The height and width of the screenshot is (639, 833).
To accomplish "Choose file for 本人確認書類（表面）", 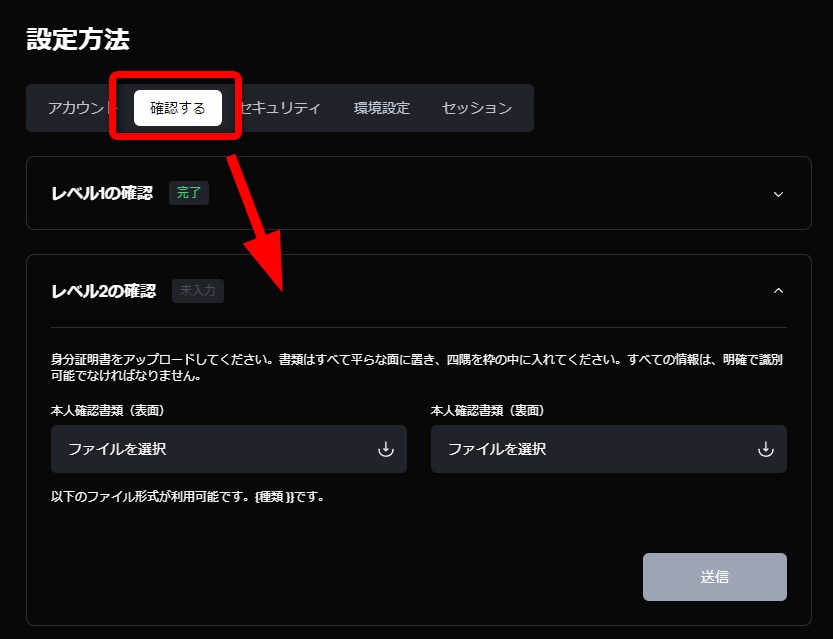I will [229, 449].
